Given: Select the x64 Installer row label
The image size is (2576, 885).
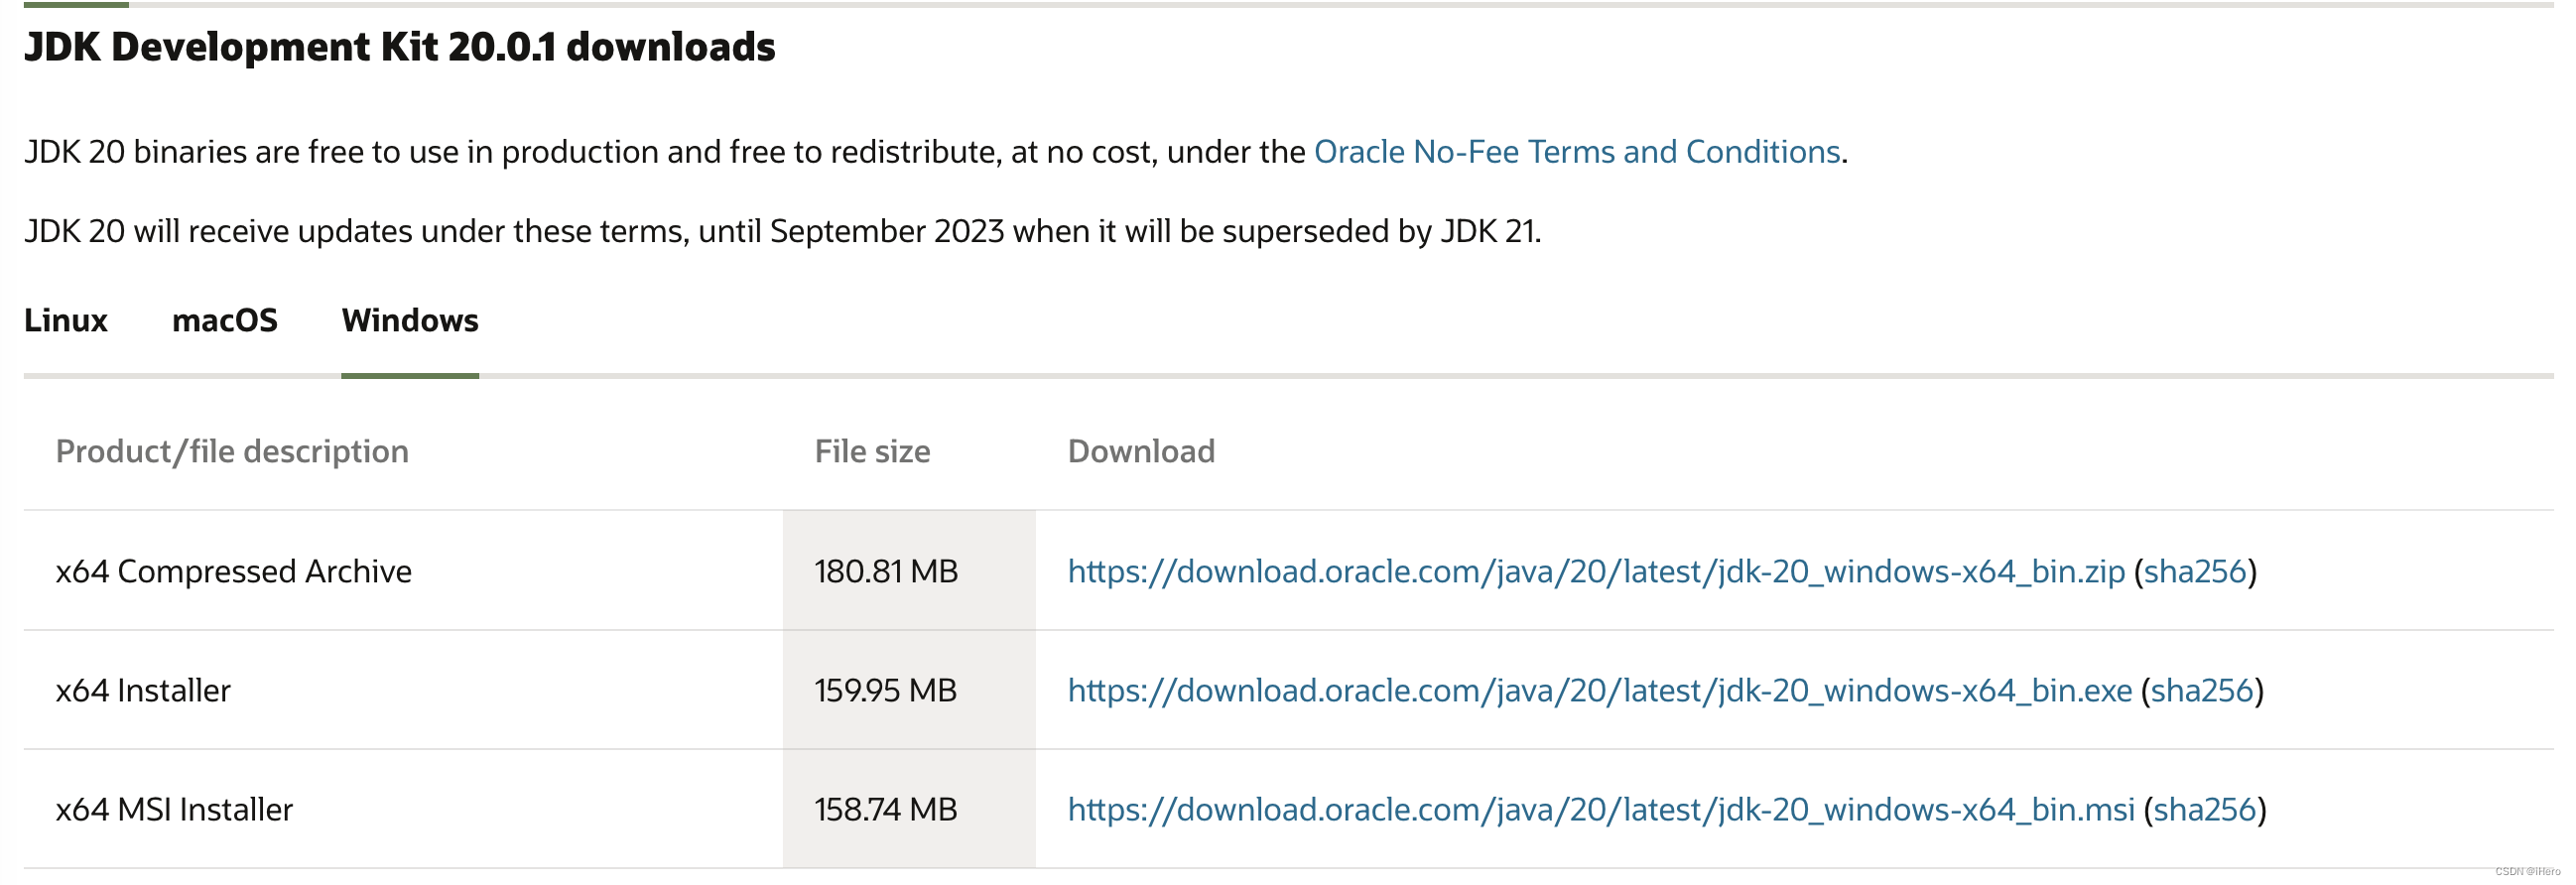Looking at the screenshot, I should pos(143,690).
